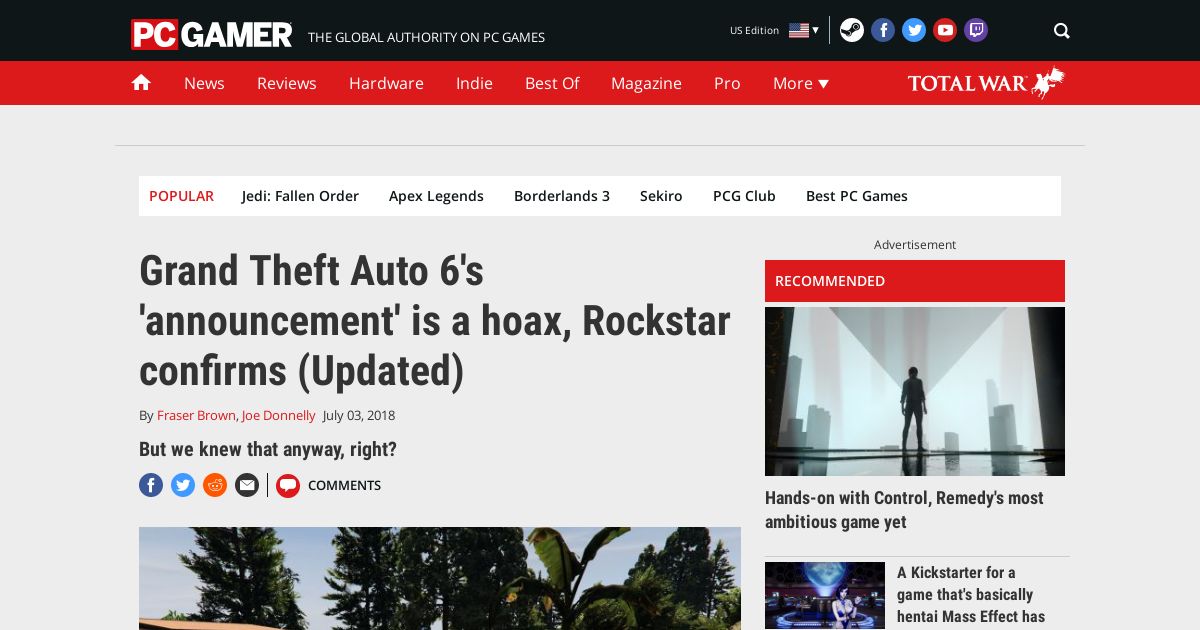The height and width of the screenshot is (630, 1200).
Task: Open the Control hands-on article thumbnail
Action: (914, 391)
